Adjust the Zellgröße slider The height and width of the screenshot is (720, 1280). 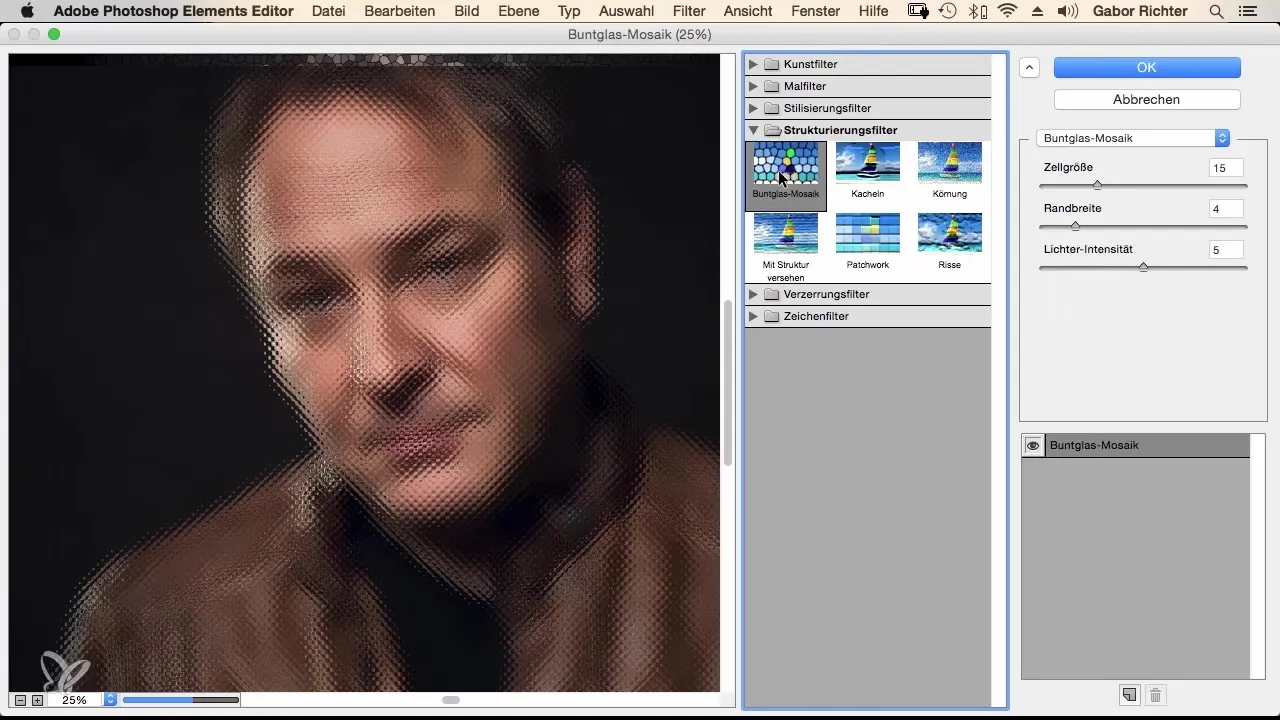tap(1097, 185)
